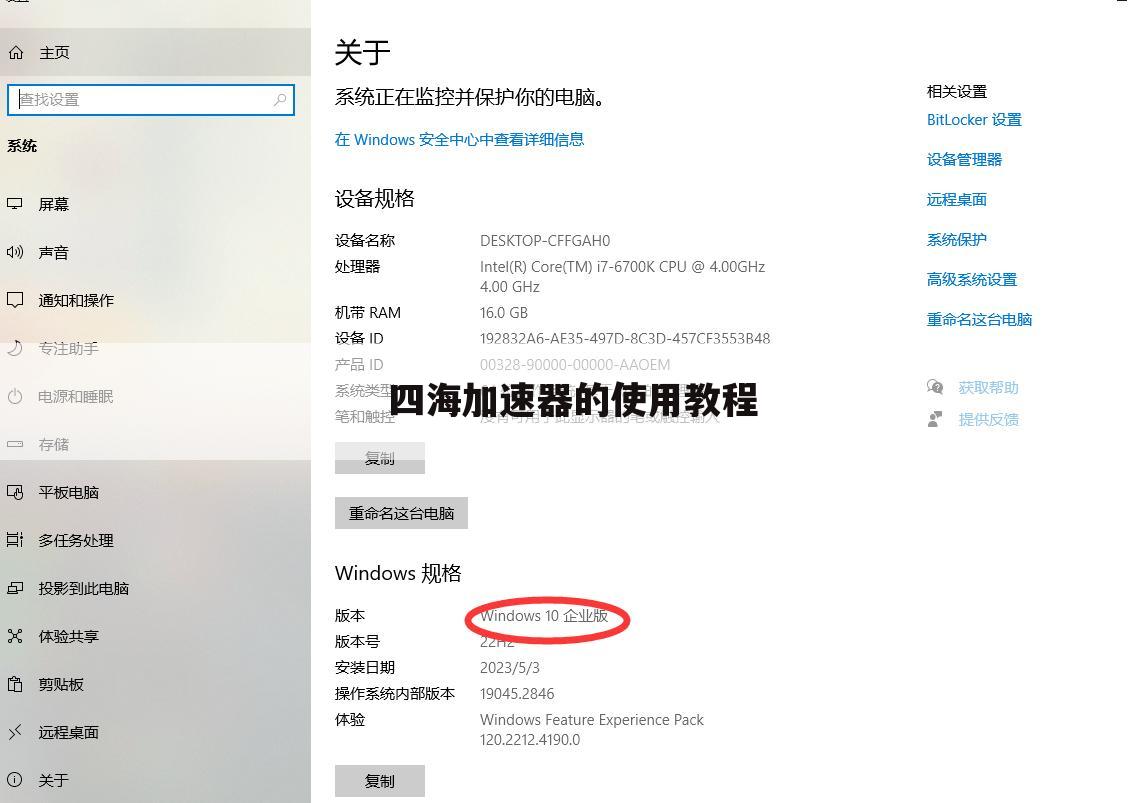Screen dimensions: 1144x803
Task: Open 平板电脑 settings page
Action: click(155, 492)
